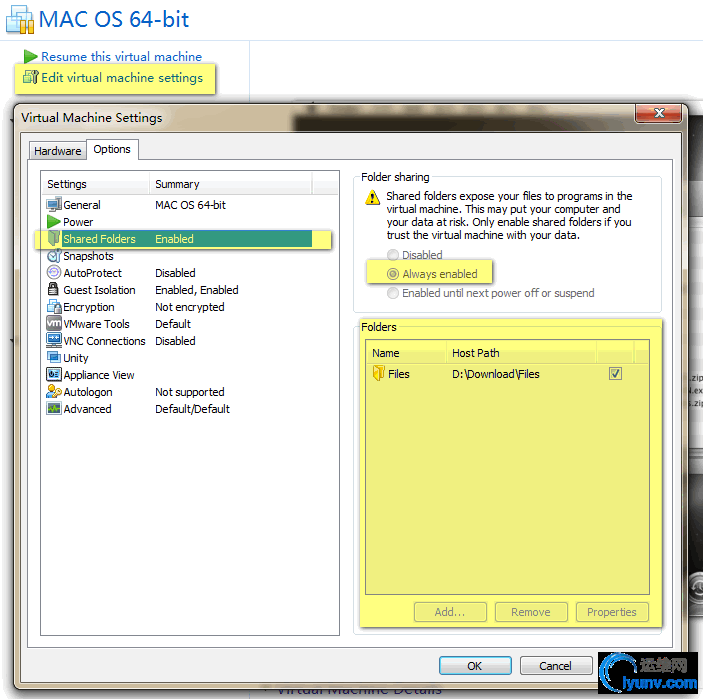703x699 pixels.
Task: Click the D:\Download\Files host path
Action: click(495, 374)
